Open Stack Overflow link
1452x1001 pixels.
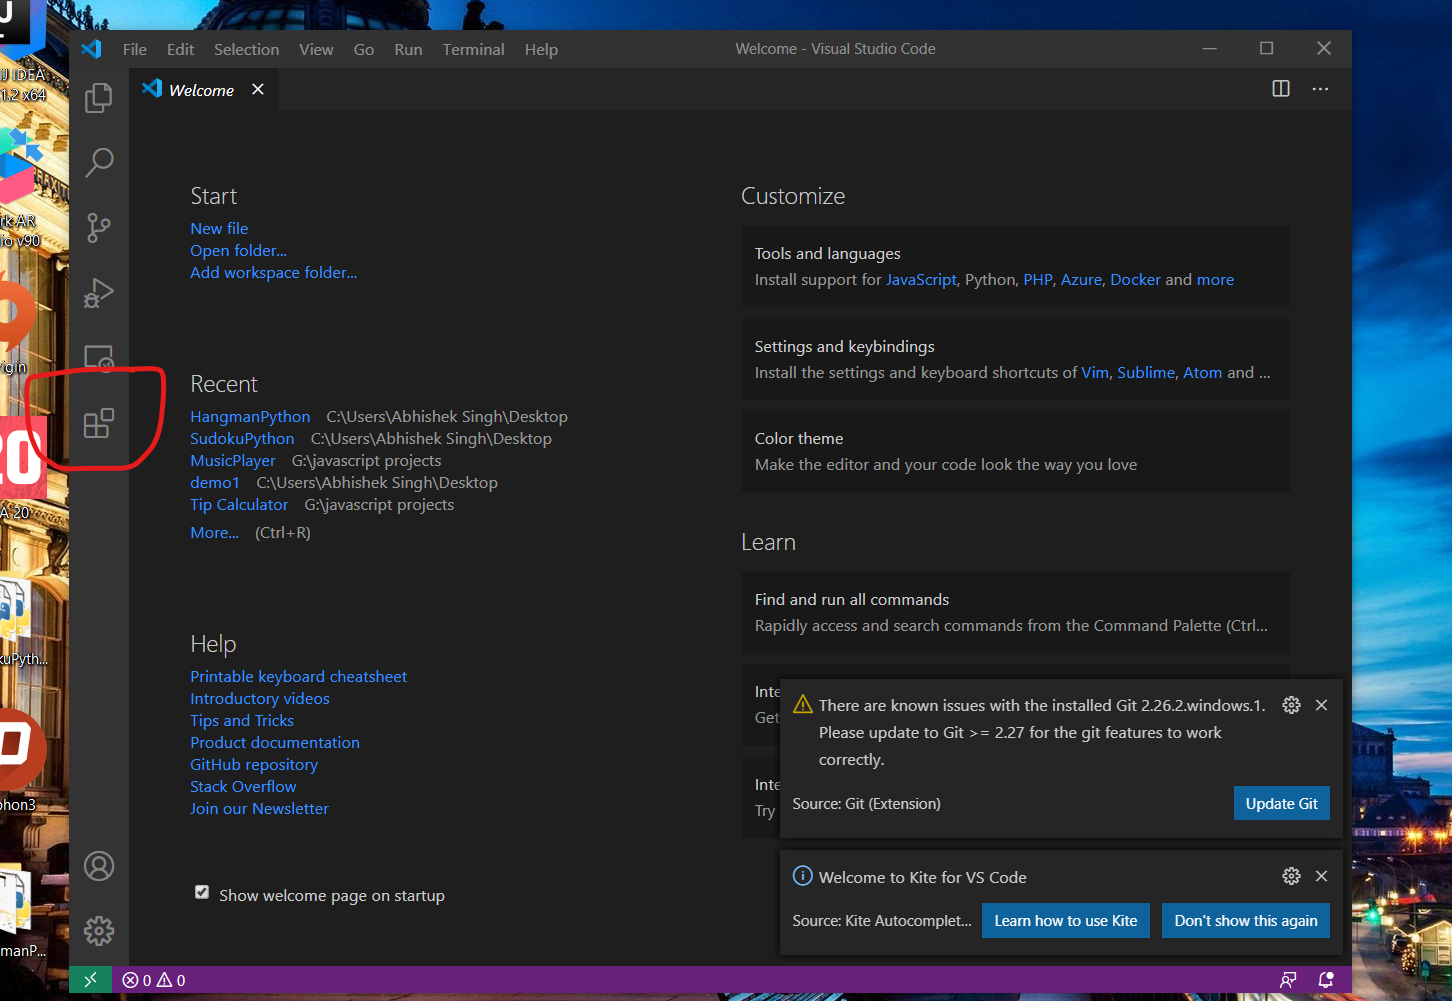click(x=243, y=786)
